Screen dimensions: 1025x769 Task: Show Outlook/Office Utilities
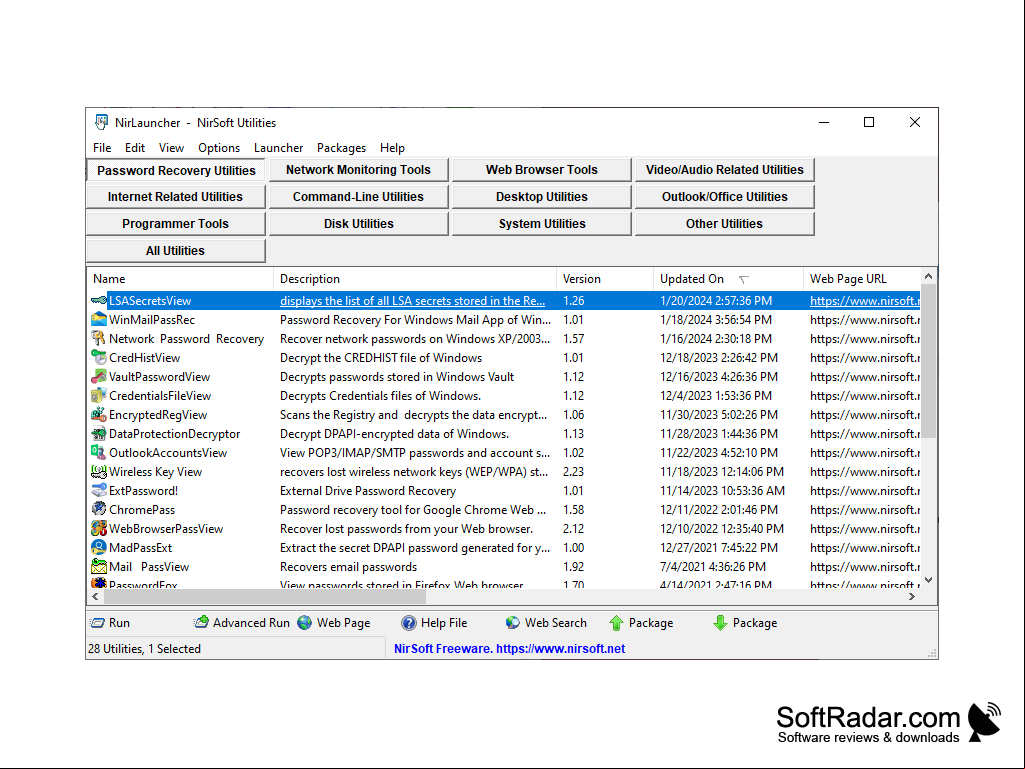pyautogui.click(x=724, y=197)
